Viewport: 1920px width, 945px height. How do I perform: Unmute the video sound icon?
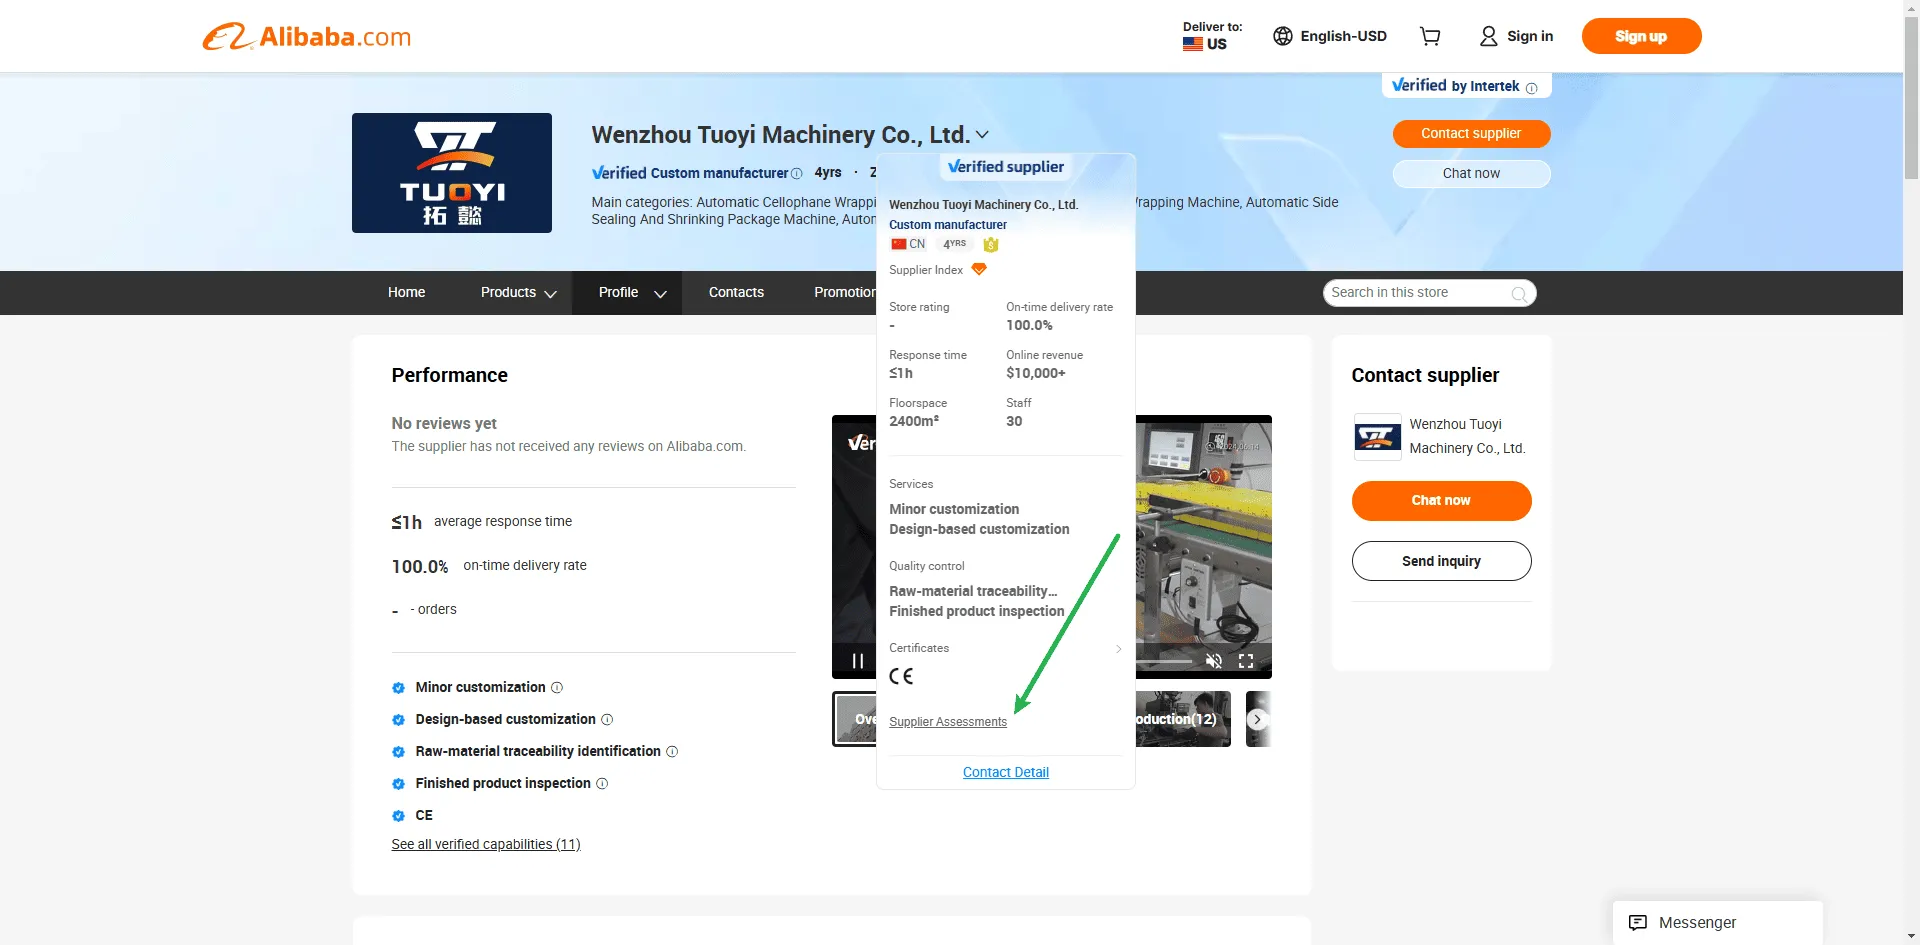pyautogui.click(x=1214, y=661)
